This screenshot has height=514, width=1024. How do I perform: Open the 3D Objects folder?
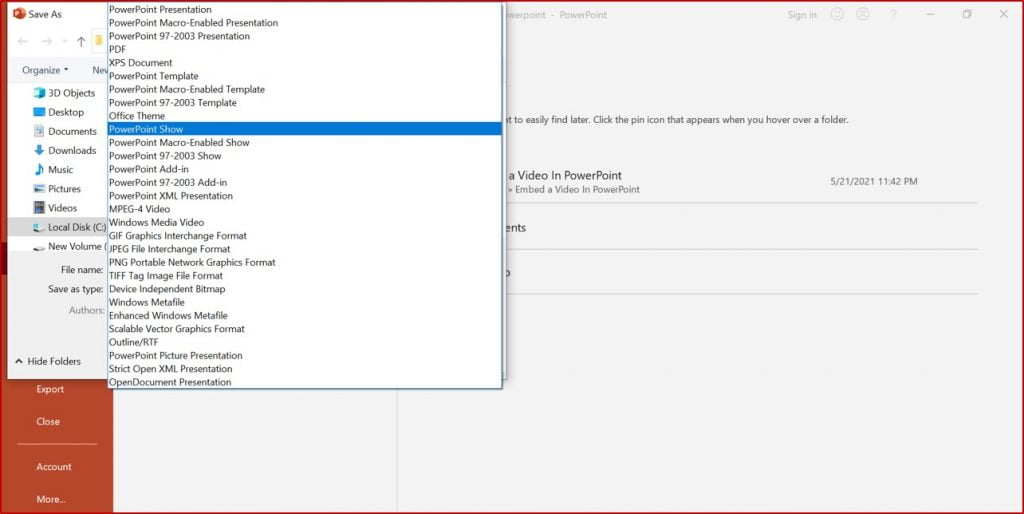click(x=65, y=93)
